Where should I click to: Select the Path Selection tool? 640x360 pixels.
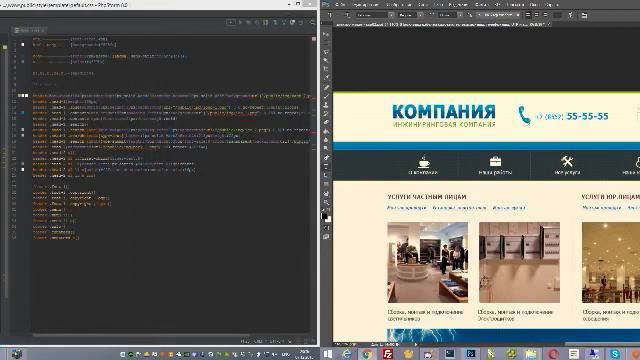click(x=326, y=175)
